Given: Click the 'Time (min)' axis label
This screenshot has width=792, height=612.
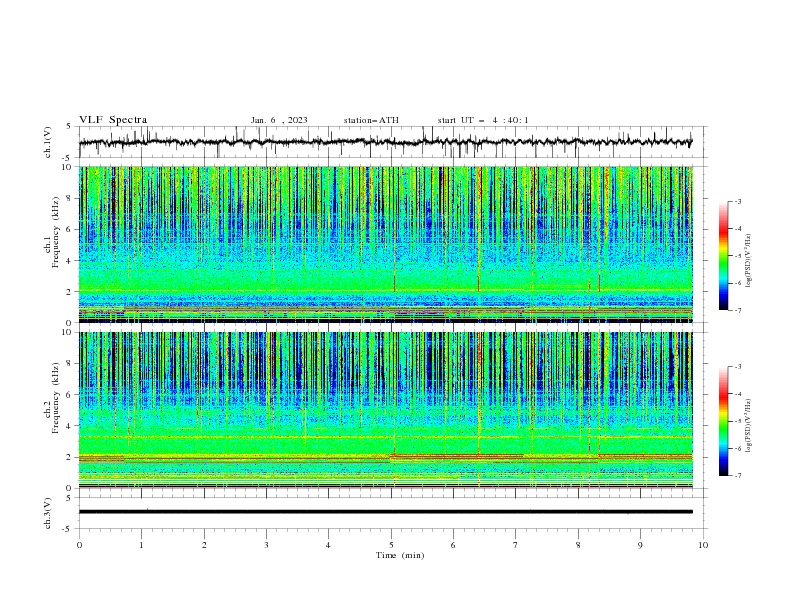Looking at the screenshot, I should tap(400, 555).
